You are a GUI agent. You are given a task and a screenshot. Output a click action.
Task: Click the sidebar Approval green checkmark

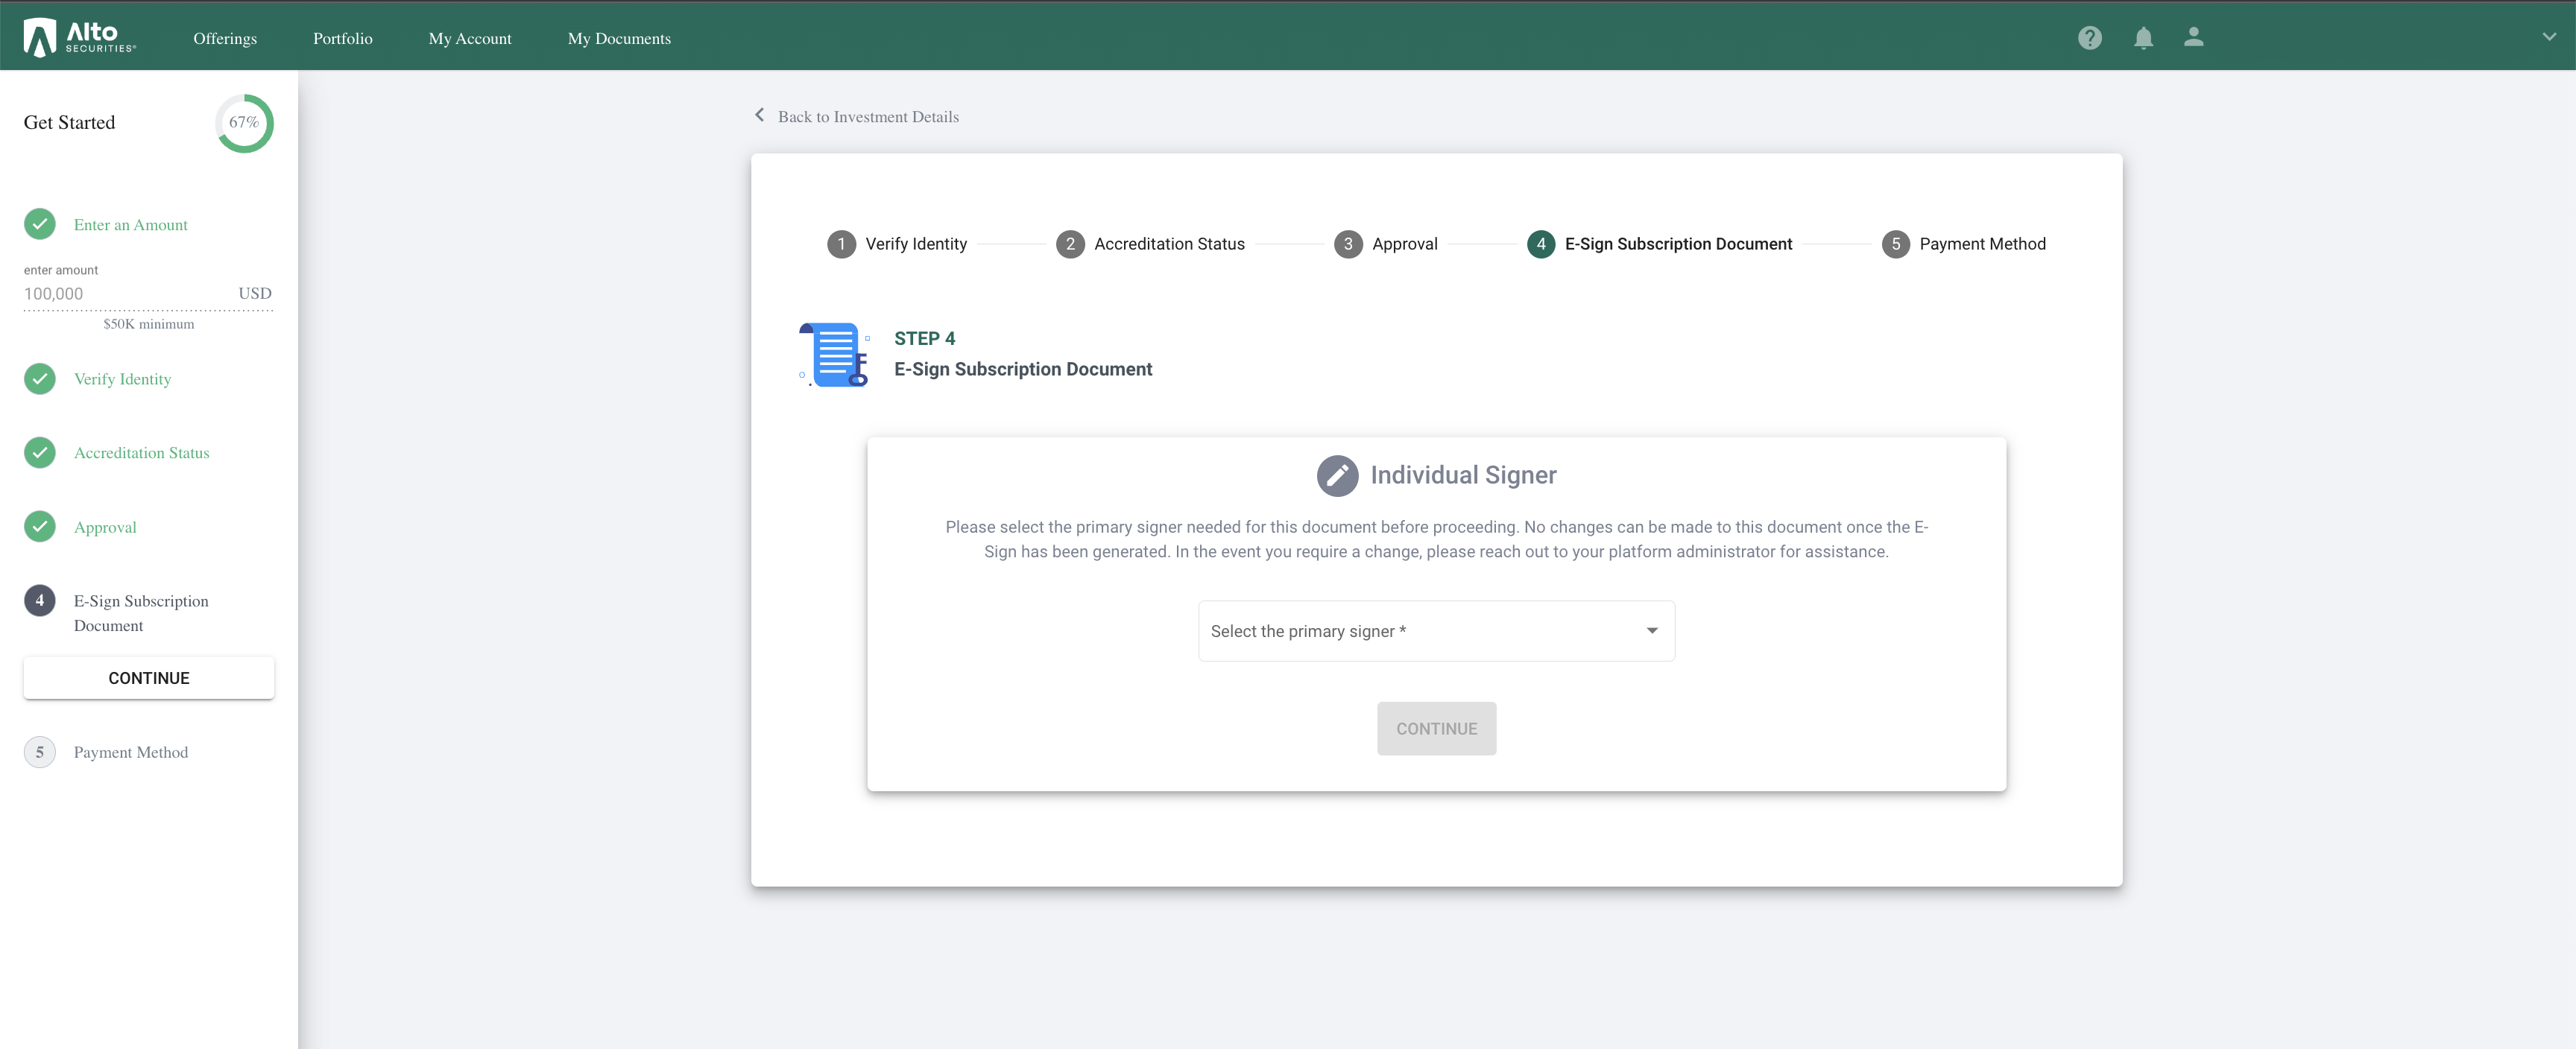pyautogui.click(x=40, y=526)
